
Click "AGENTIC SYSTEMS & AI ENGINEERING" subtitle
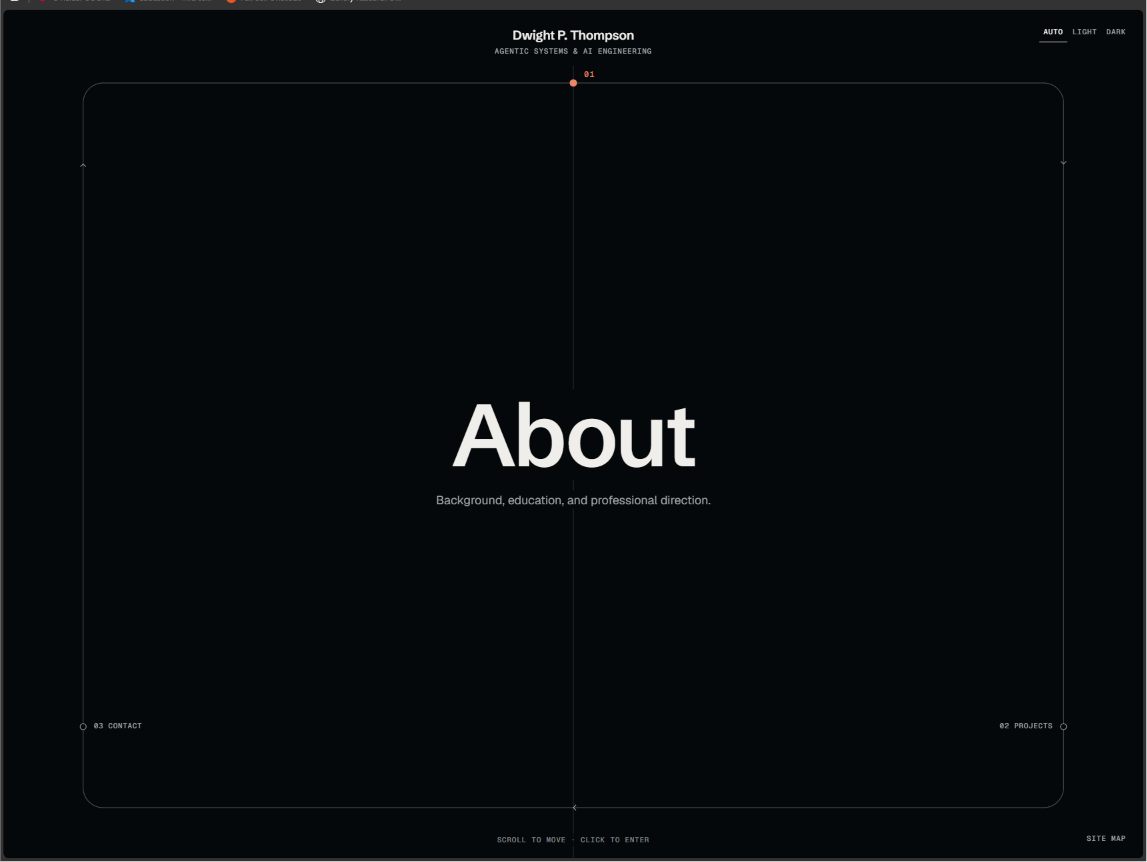[x=573, y=51]
